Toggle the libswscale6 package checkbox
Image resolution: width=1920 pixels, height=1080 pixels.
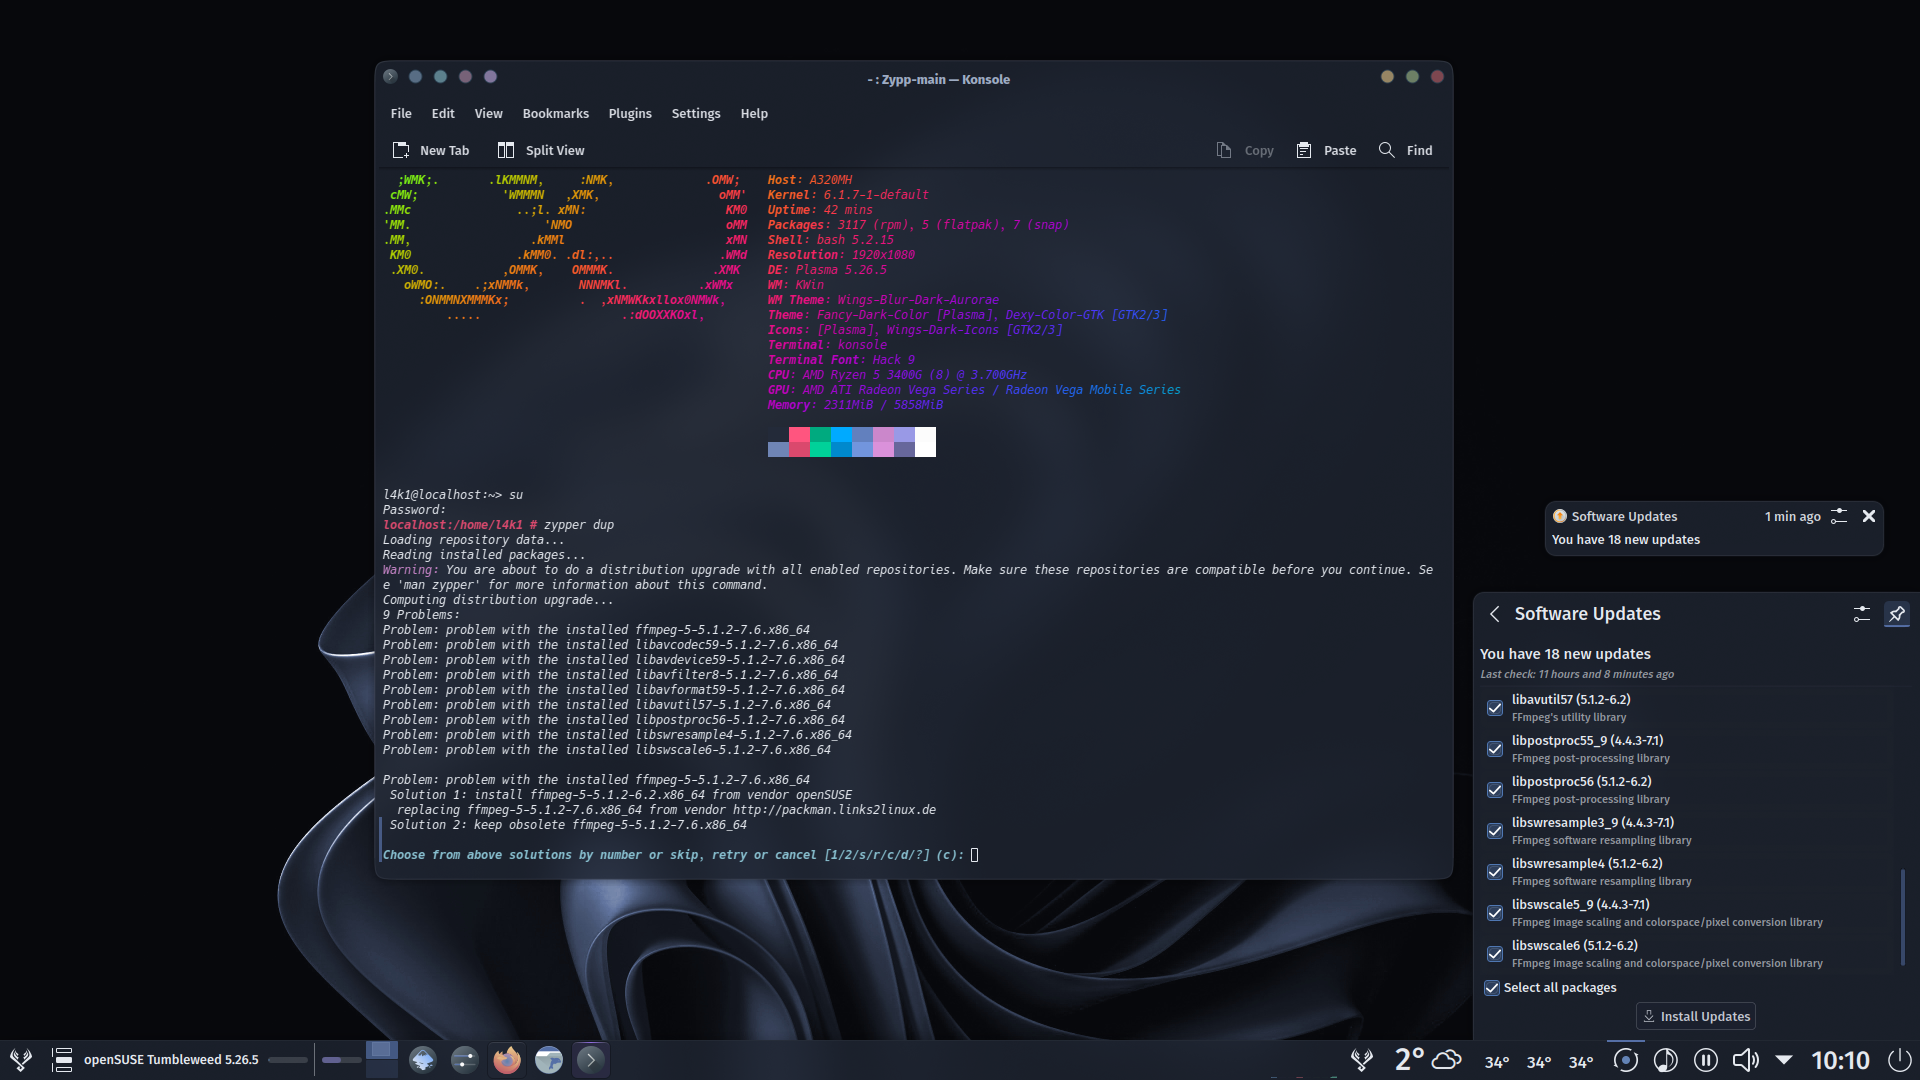pyautogui.click(x=1494, y=954)
